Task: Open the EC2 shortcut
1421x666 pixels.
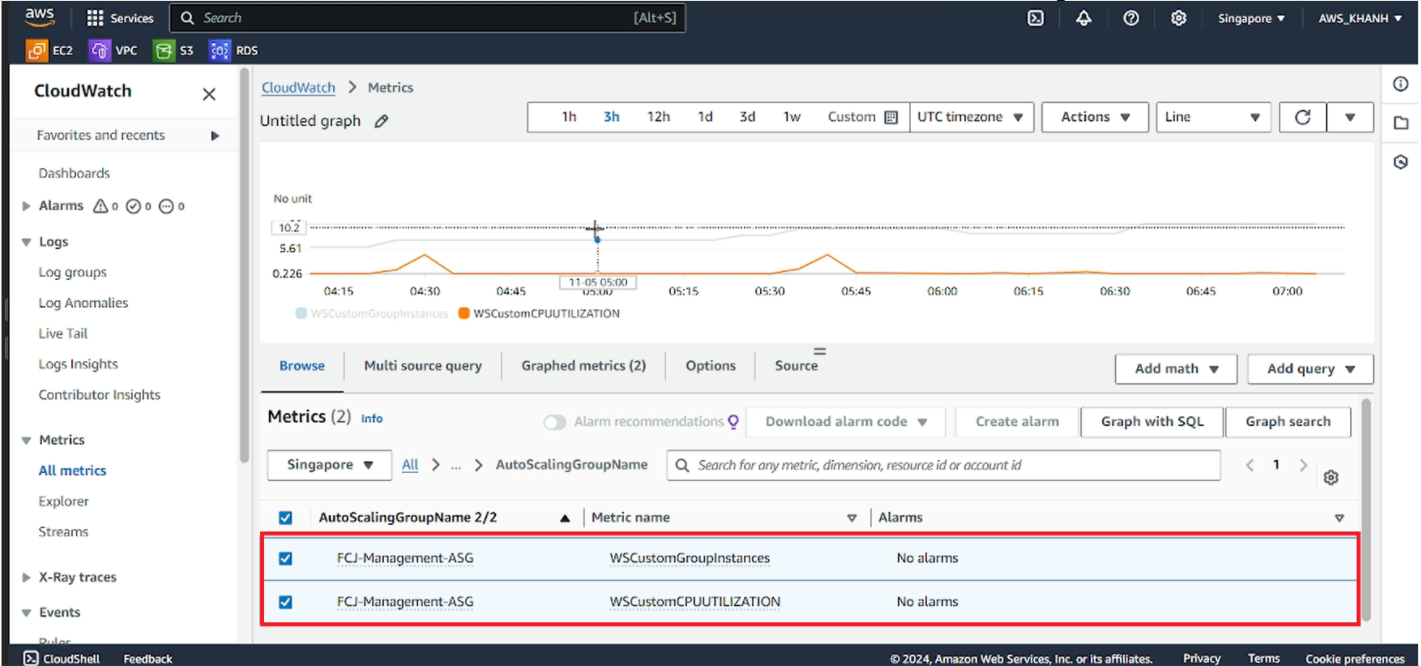Action: [50, 50]
